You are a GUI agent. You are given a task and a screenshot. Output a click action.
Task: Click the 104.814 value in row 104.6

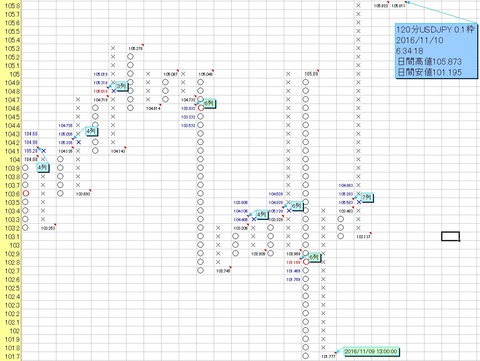click(153, 108)
